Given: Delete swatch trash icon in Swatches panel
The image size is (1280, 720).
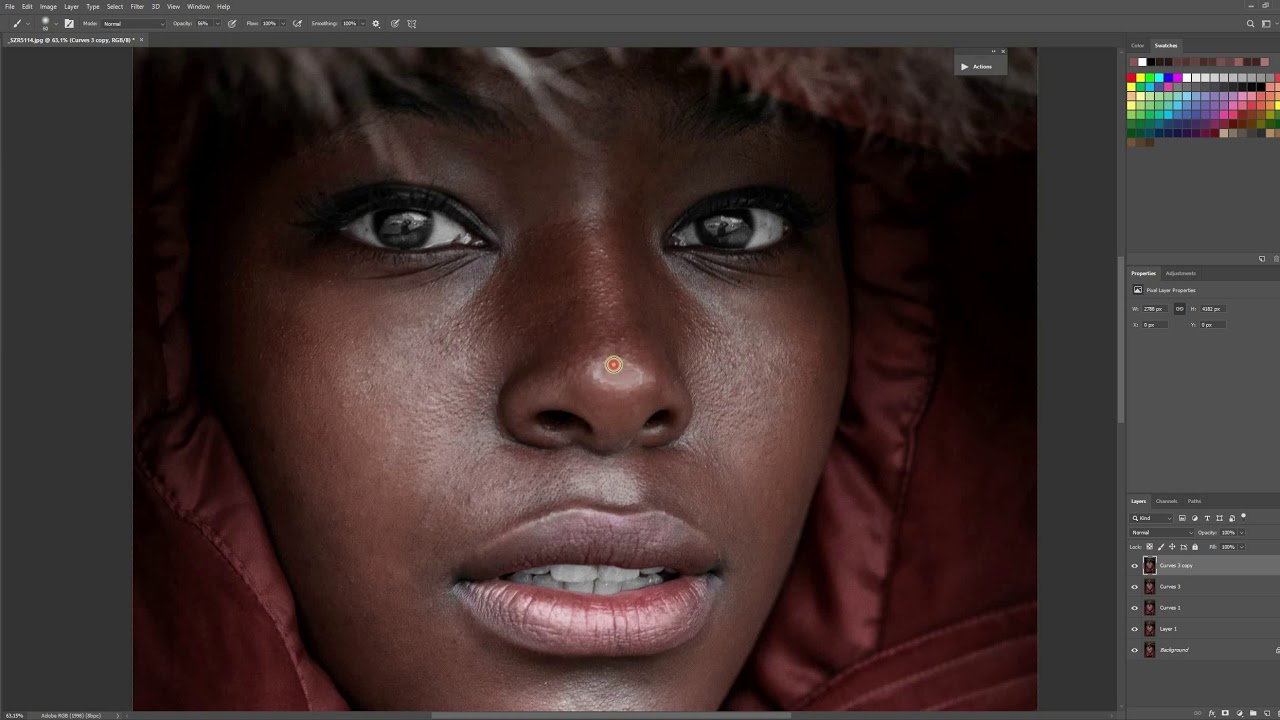Looking at the screenshot, I should [1276, 259].
